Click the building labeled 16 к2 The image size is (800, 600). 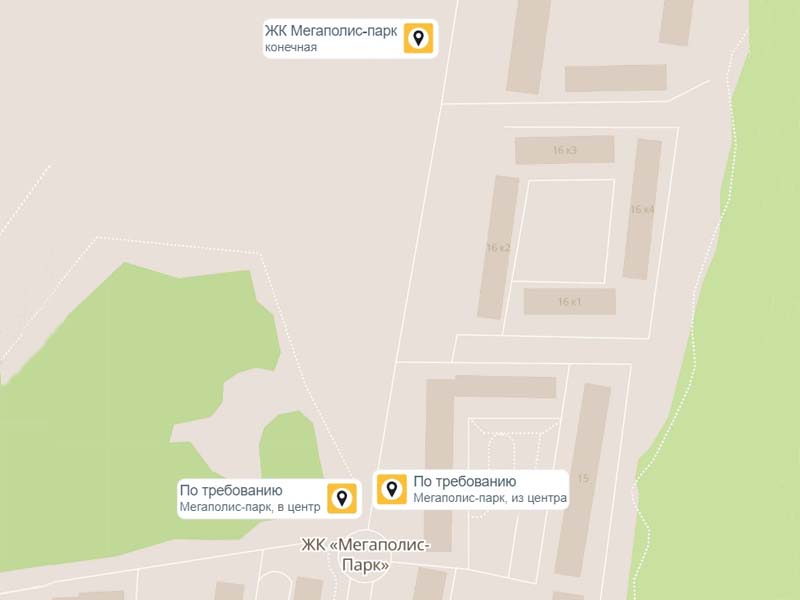(x=498, y=247)
